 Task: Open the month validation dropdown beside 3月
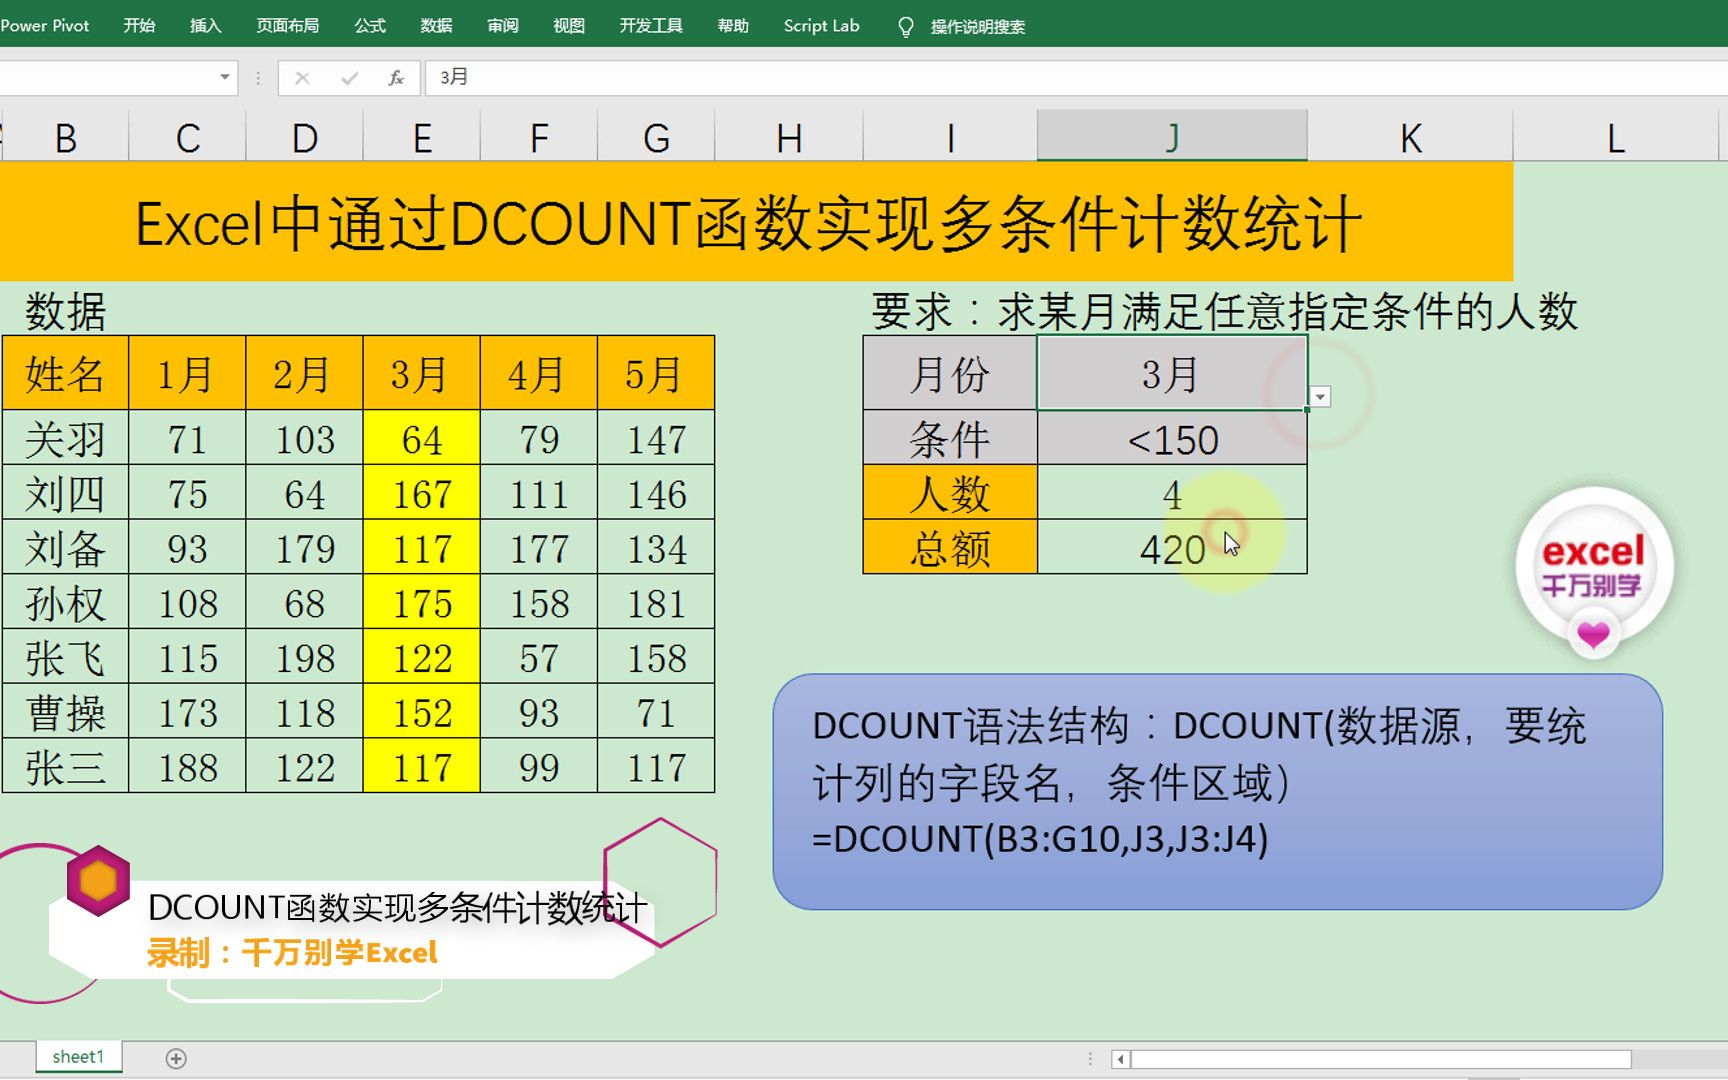pos(1320,397)
